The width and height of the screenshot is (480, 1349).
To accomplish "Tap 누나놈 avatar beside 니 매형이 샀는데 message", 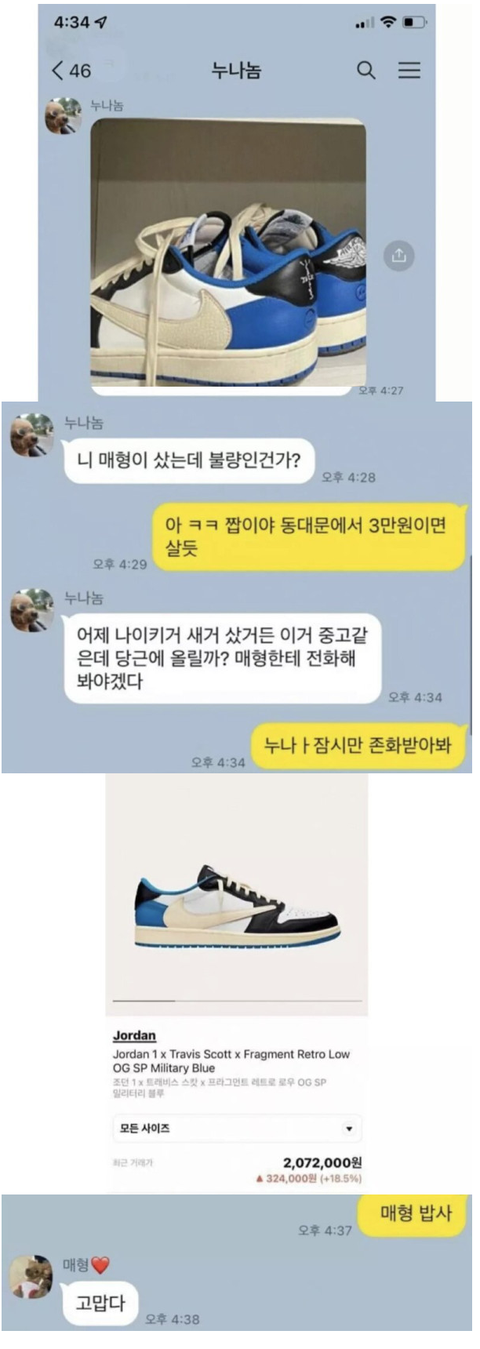I will pyautogui.click(x=32, y=436).
